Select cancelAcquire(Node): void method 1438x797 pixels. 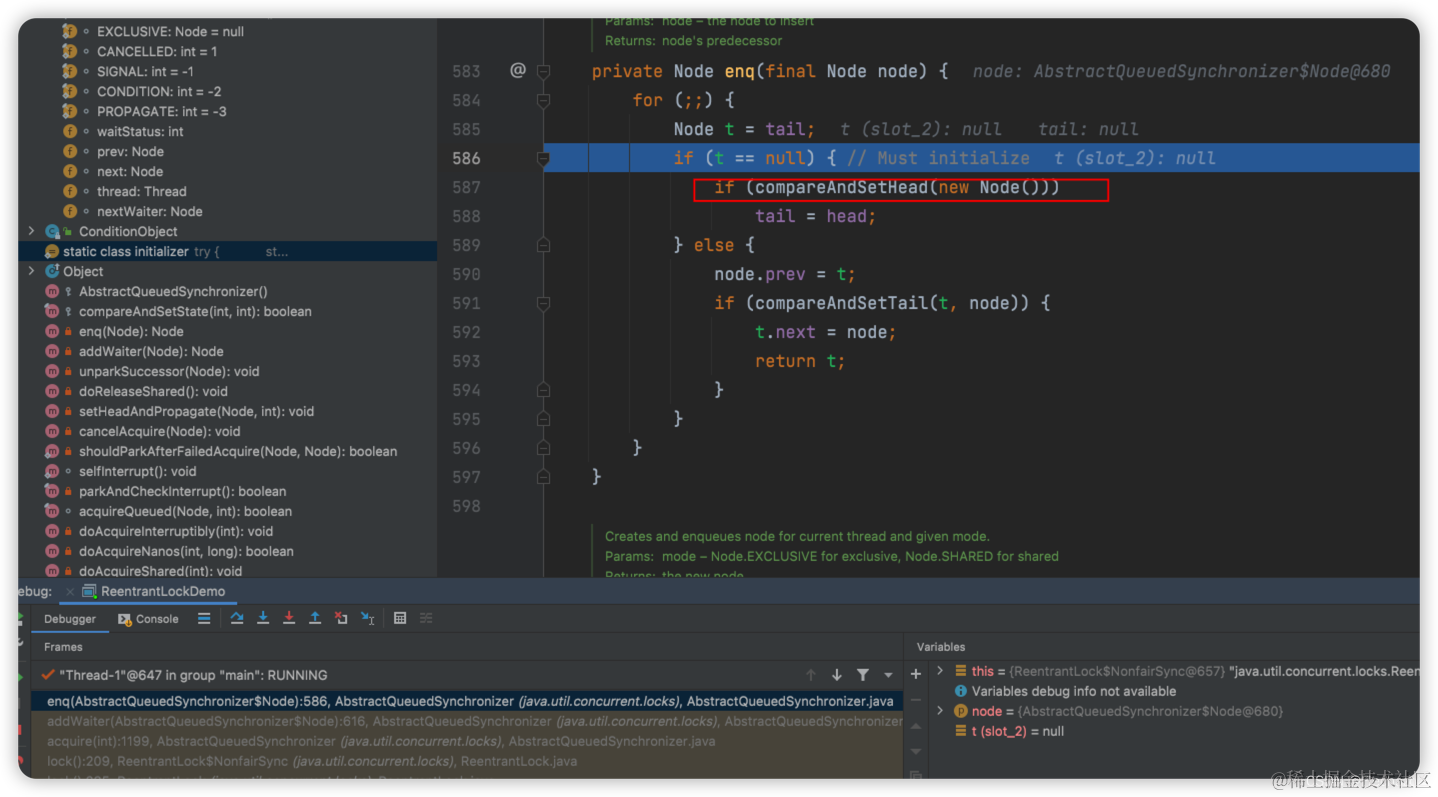160,431
